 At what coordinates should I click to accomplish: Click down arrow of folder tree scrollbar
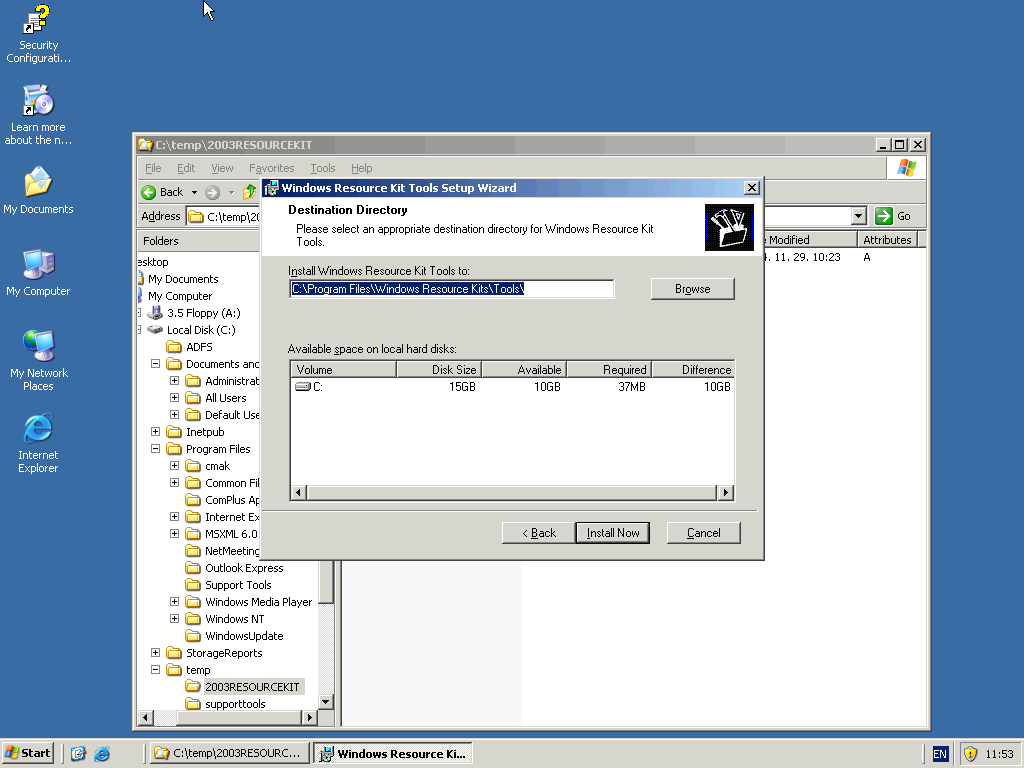326,702
